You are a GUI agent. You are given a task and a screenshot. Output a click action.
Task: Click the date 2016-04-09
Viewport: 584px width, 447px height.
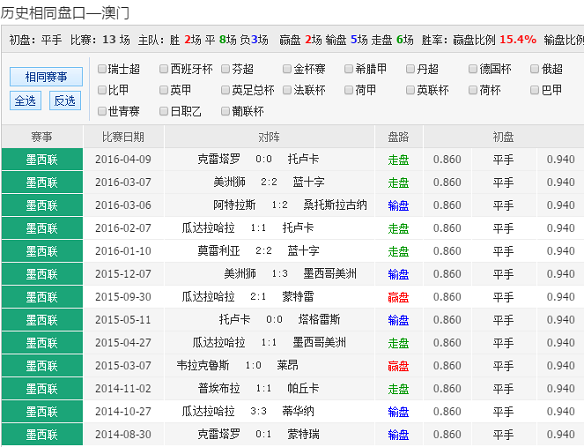click(123, 159)
